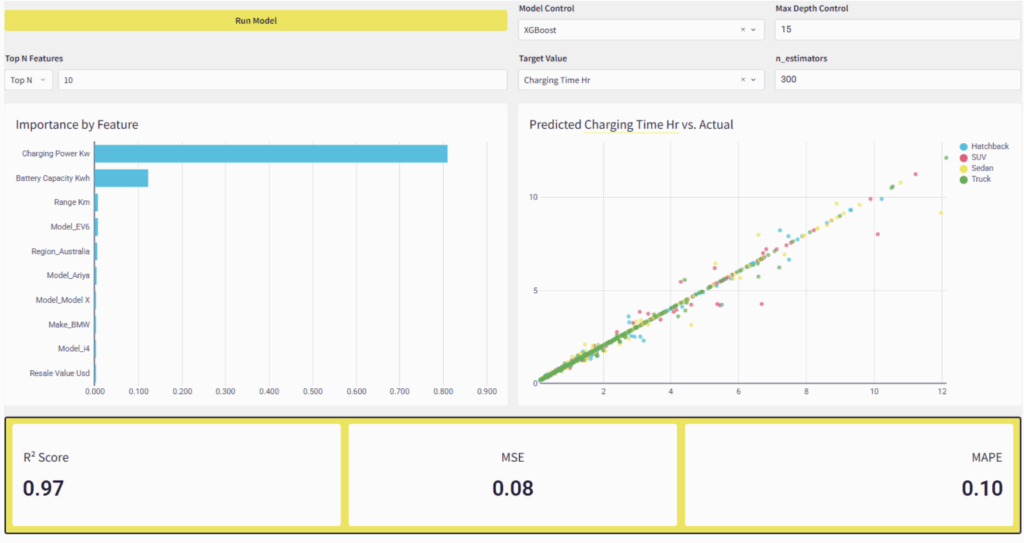Screen dimensions: 1024x543
Task: Click the MAPE metric card
Action: point(850,474)
